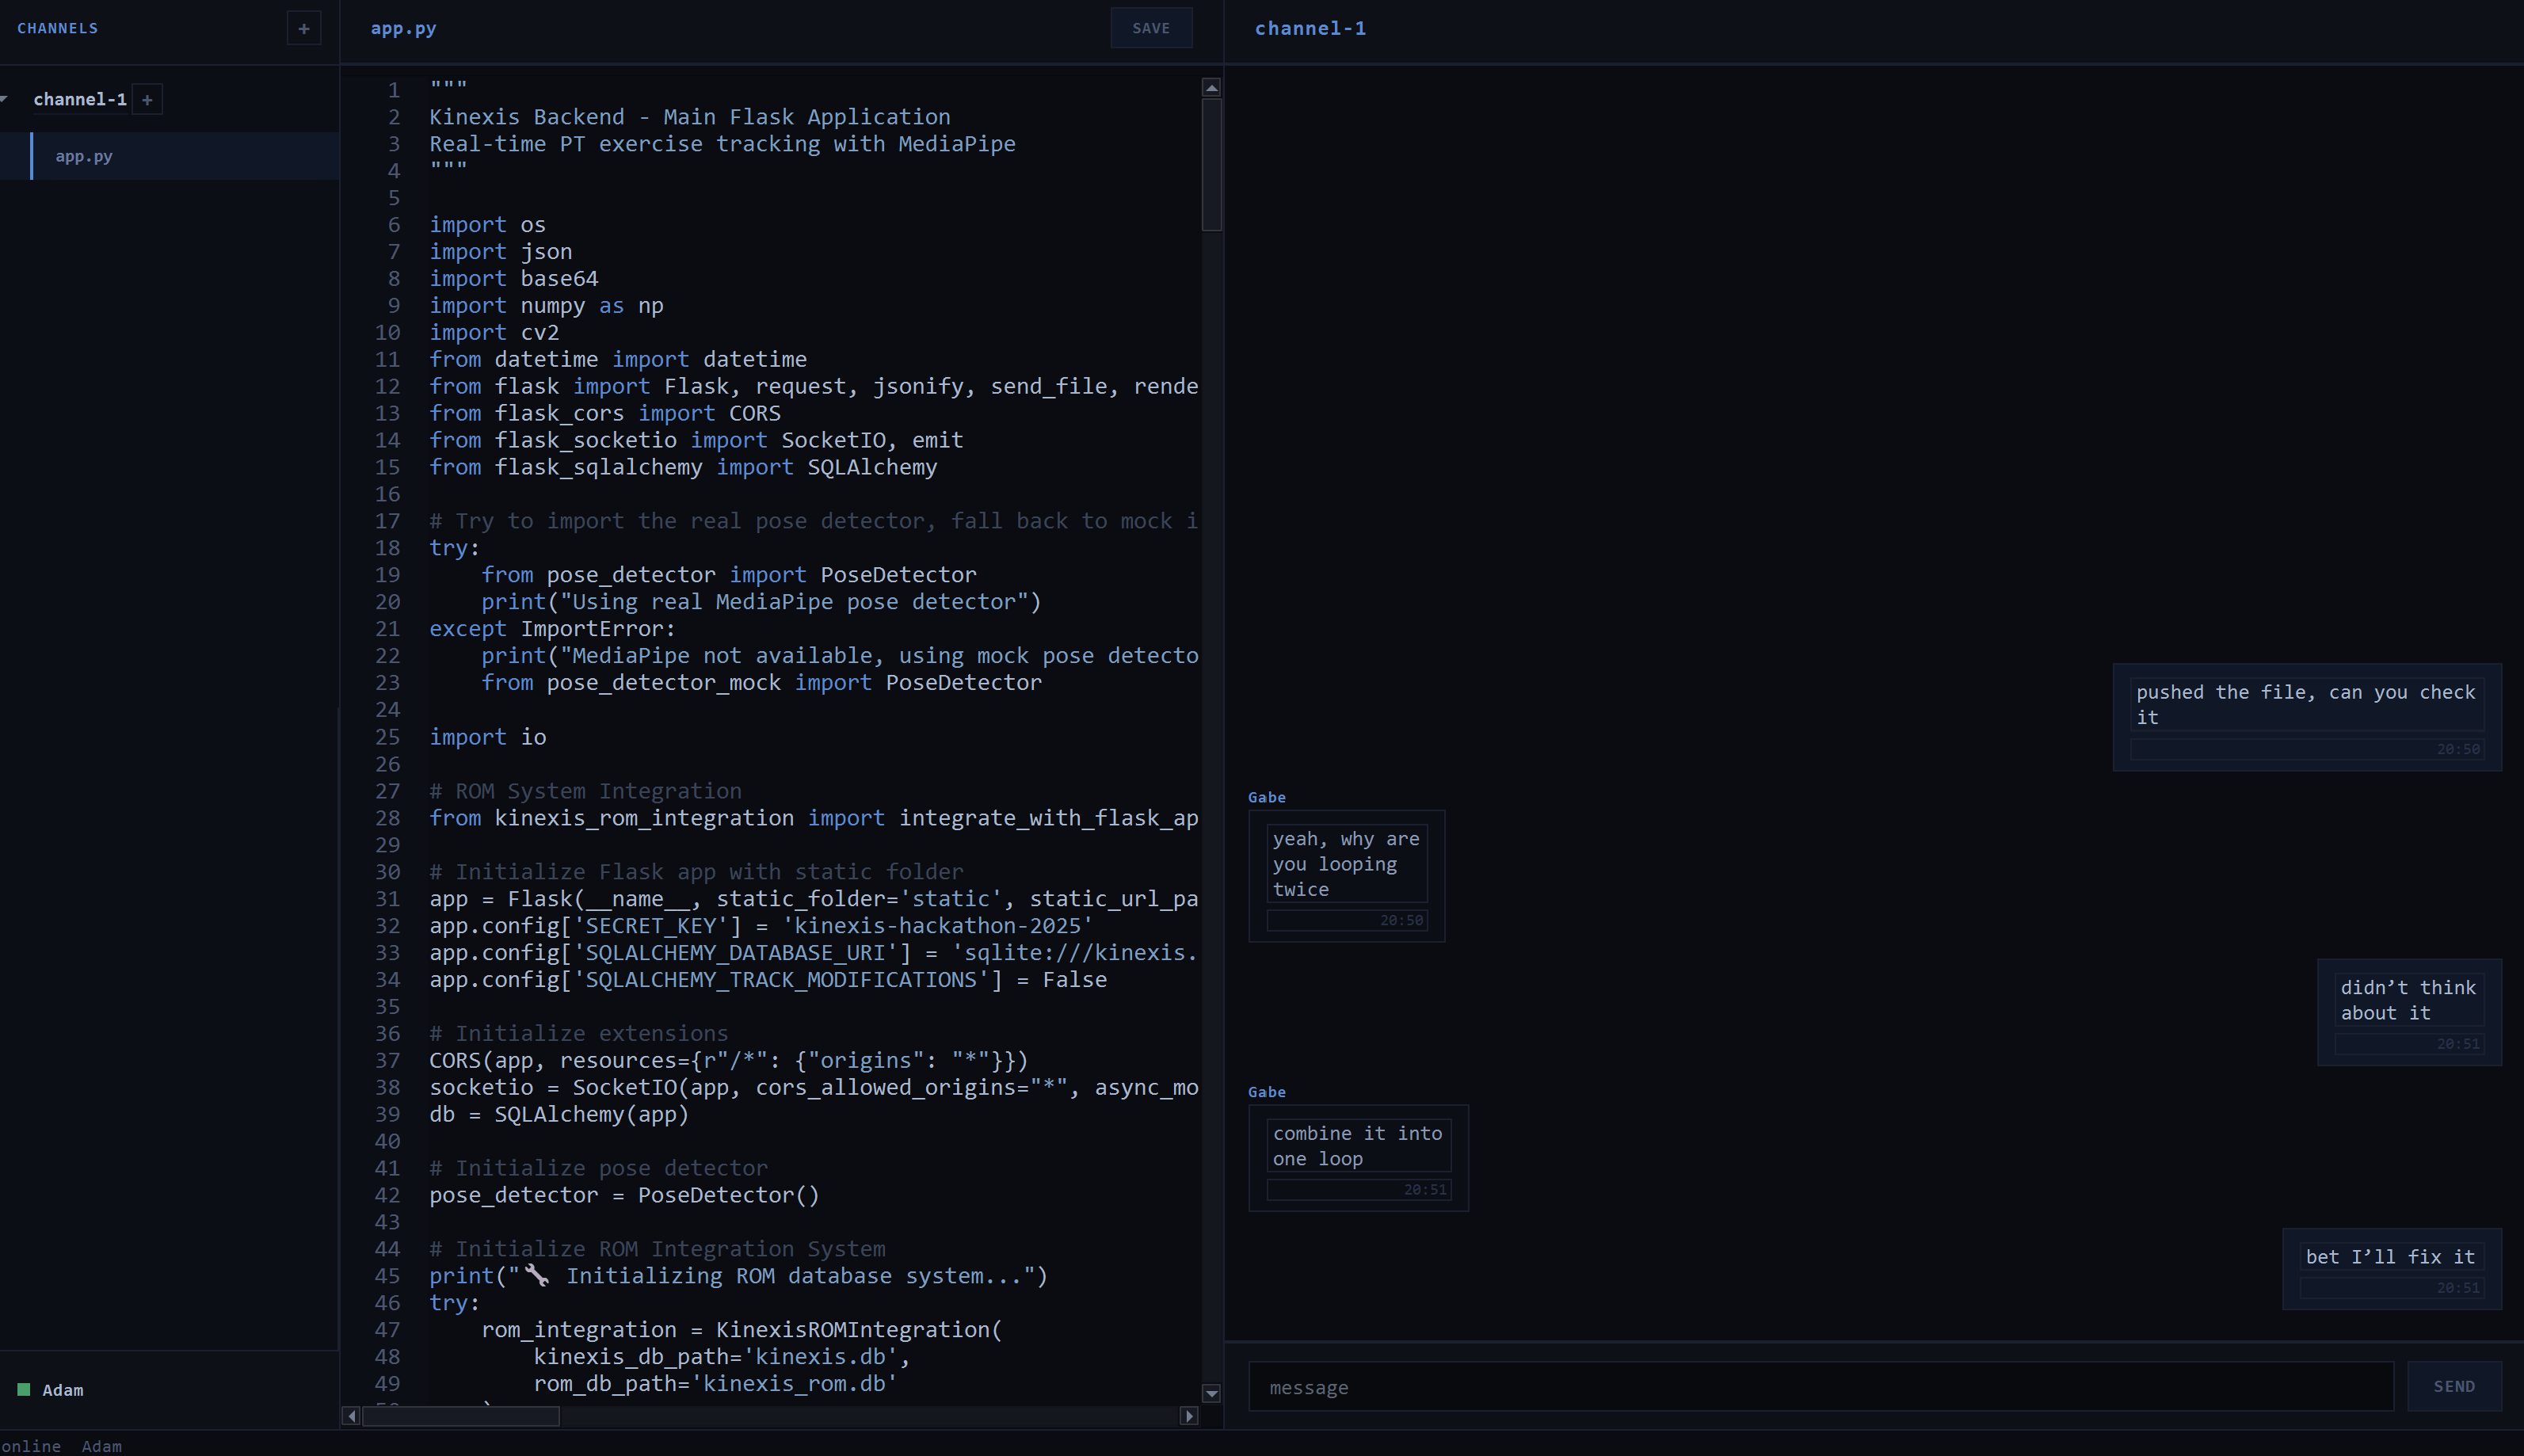Click the "combine it into one loop" message
The height and width of the screenshot is (1456, 2524).
[1357, 1146]
